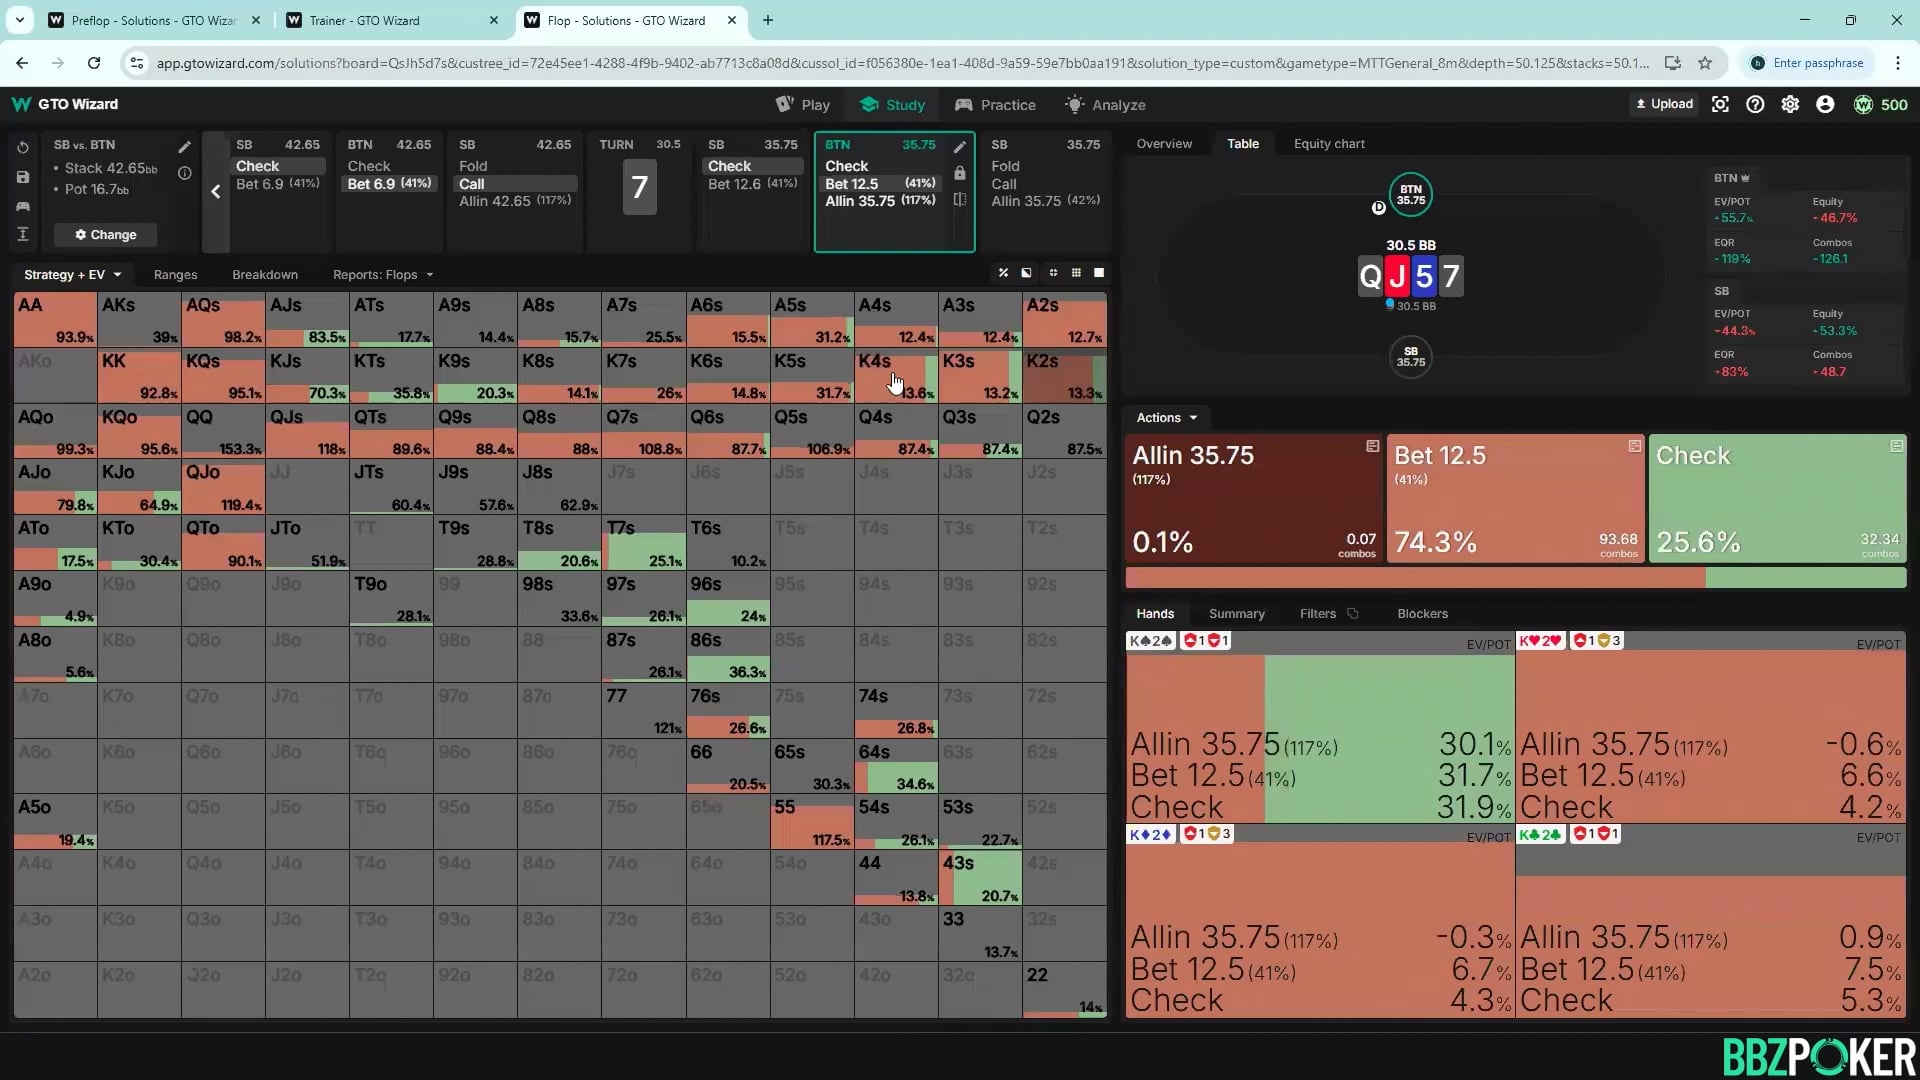The image size is (1920, 1080).
Task: Click the practice gamepad icon in sidebar
Action: pyautogui.click(x=23, y=207)
